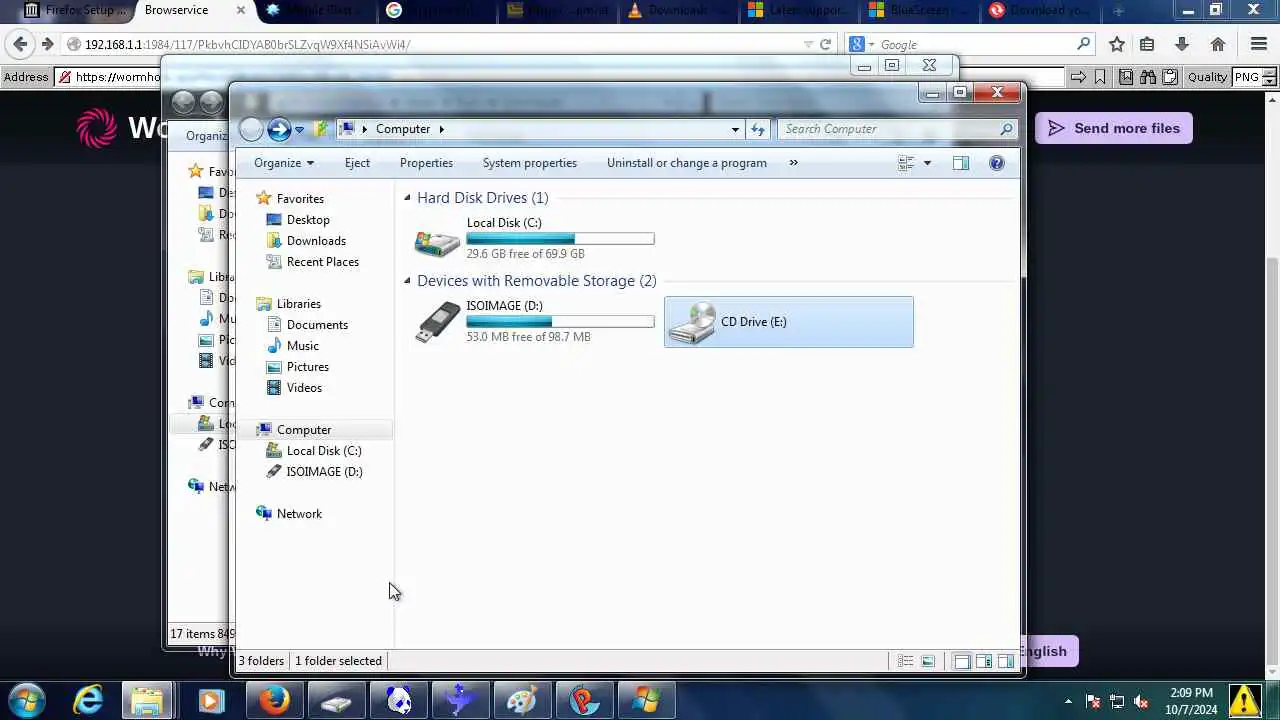The image size is (1280, 720).
Task: Collapse Devices with Removable Storage group
Action: click(x=407, y=281)
